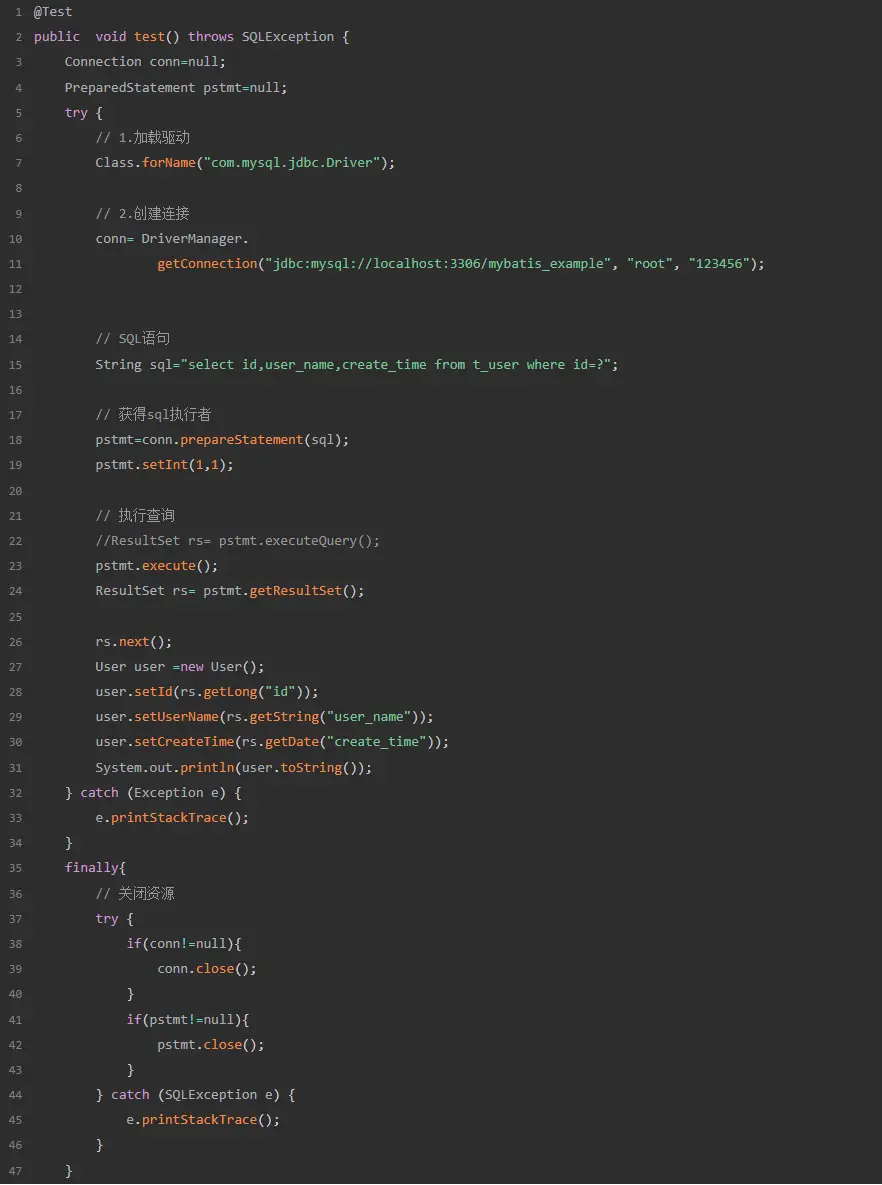Image resolution: width=882 pixels, height=1185 pixels.
Task: Click the getConnection method name
Action: coord(207,264)
